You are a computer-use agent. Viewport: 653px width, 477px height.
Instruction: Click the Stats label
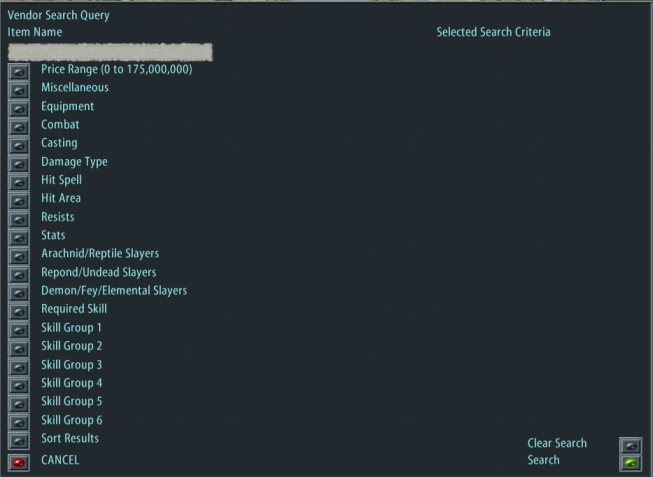pyautogui.click(x=53, y=235)
